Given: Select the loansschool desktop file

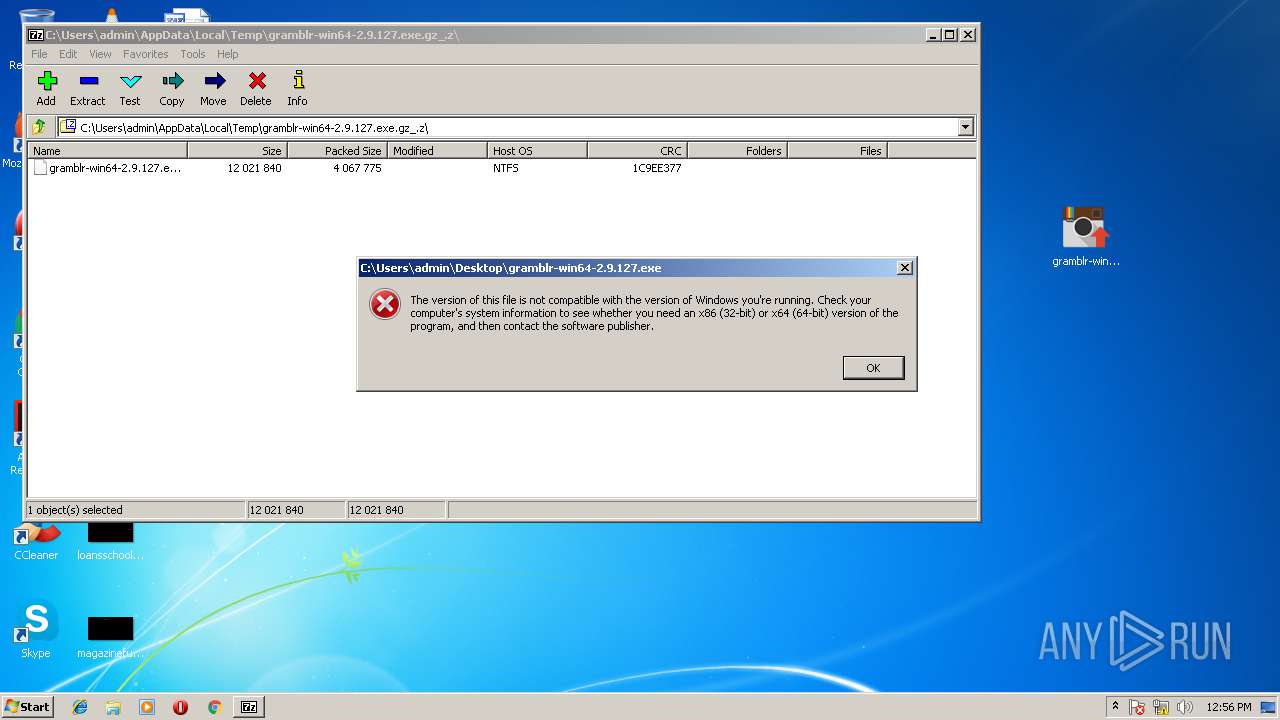Looking at the screenshot, I should tap(110, 541).
